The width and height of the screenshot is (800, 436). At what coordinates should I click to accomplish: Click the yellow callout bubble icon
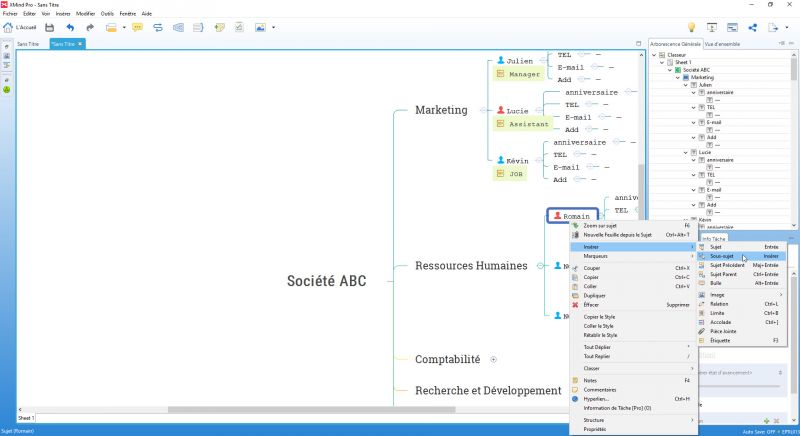click(x=137, y=28)
